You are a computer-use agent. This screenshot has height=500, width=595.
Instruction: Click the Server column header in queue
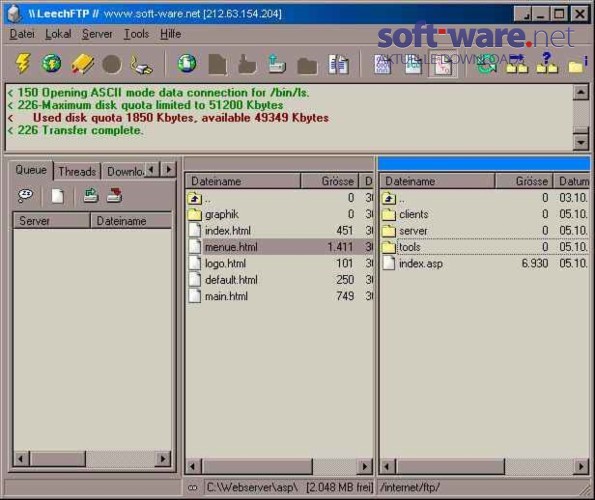coord(52,221)
